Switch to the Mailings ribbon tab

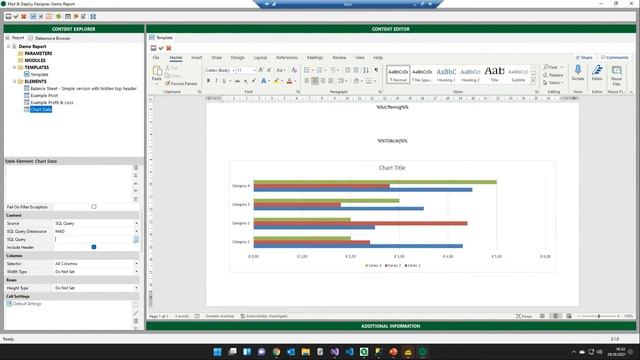(315, 58)
